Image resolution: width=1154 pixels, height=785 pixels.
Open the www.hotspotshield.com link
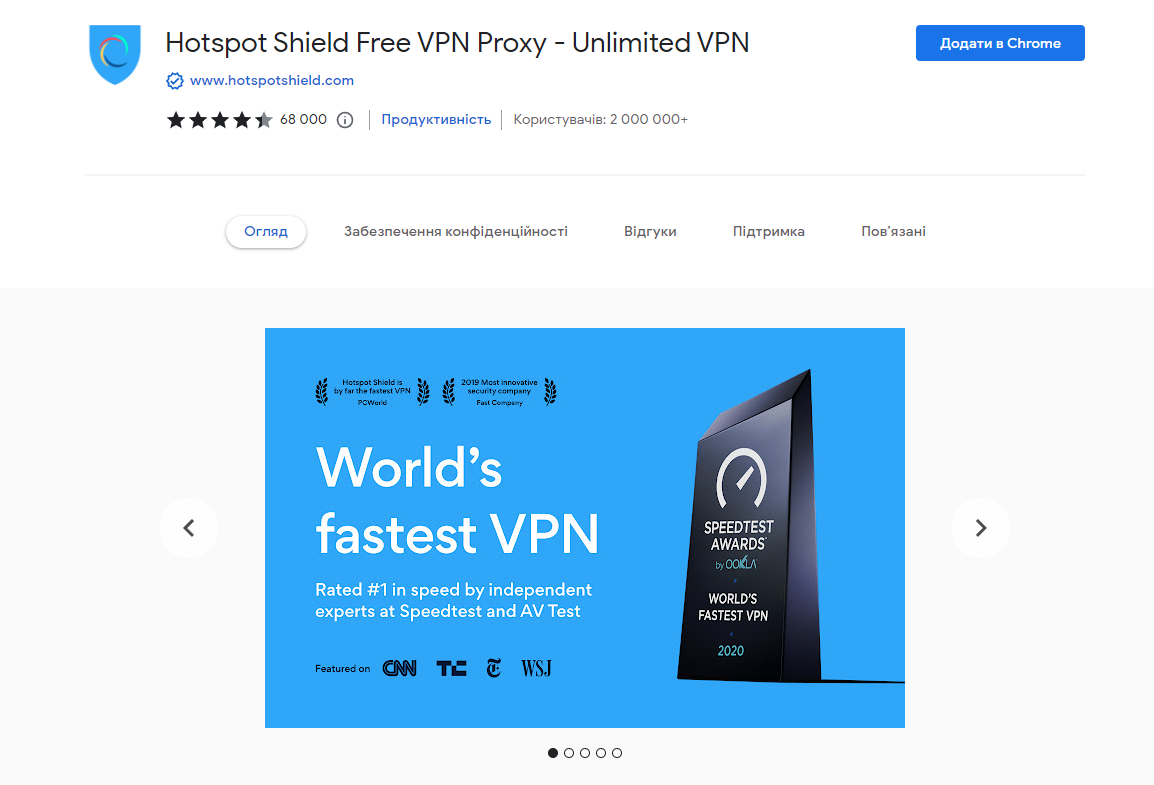pos(272,81)
